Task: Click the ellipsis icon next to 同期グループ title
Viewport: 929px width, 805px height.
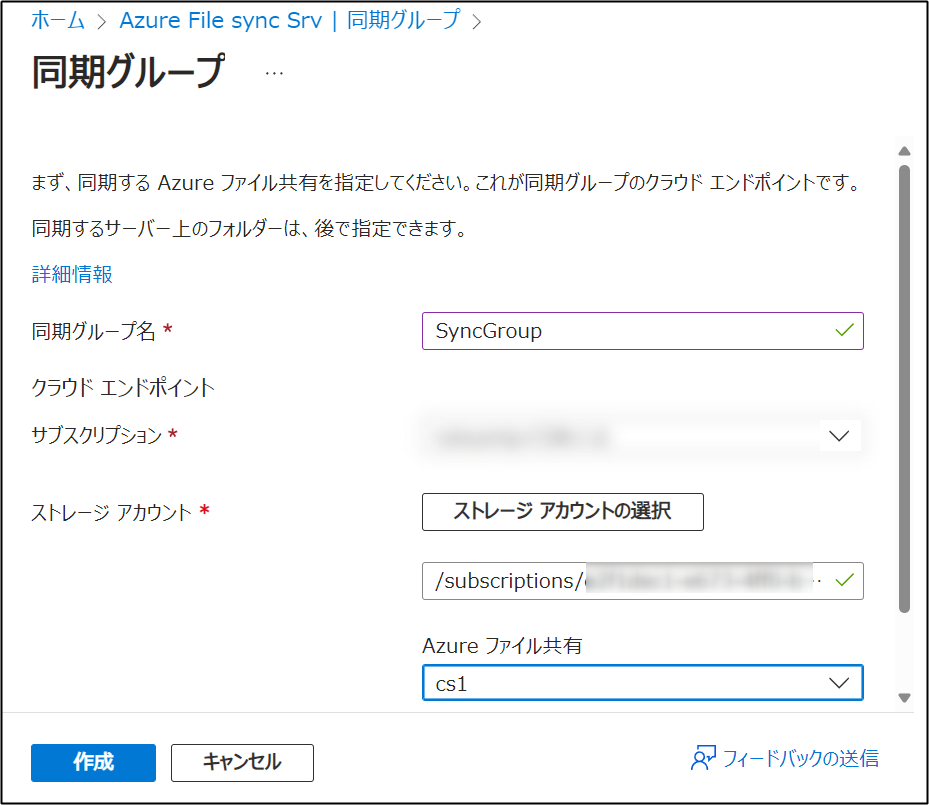Action: (274, 71)
